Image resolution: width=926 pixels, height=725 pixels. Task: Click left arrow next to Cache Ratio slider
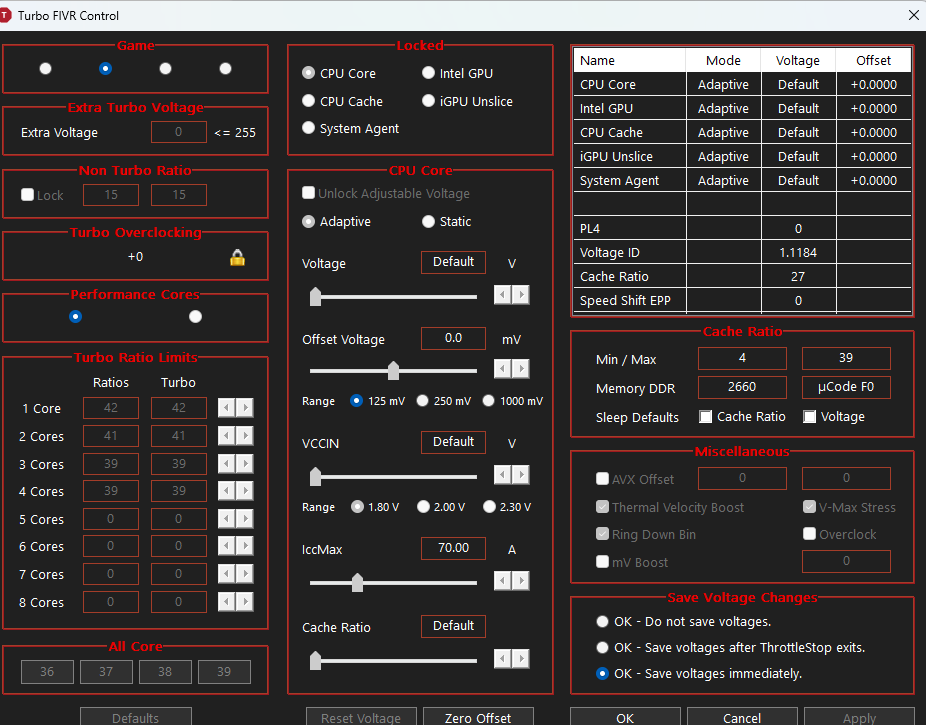(503, 659)
